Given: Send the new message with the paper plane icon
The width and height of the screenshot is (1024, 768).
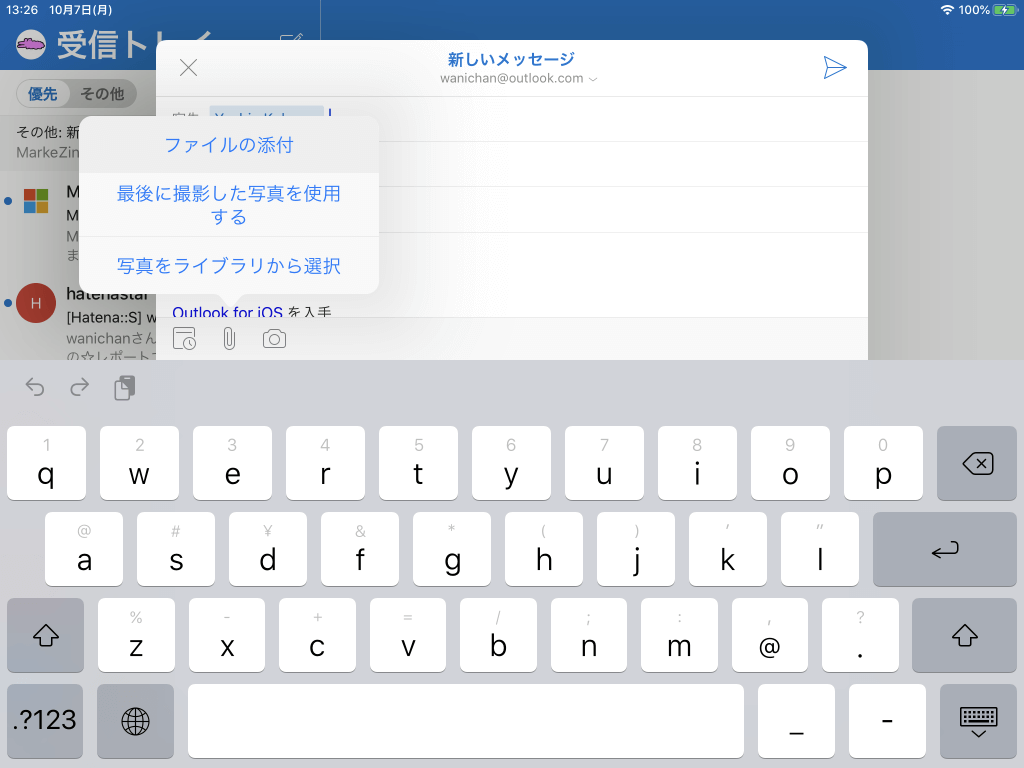Looking at the screenshot, I should point(834,68).
